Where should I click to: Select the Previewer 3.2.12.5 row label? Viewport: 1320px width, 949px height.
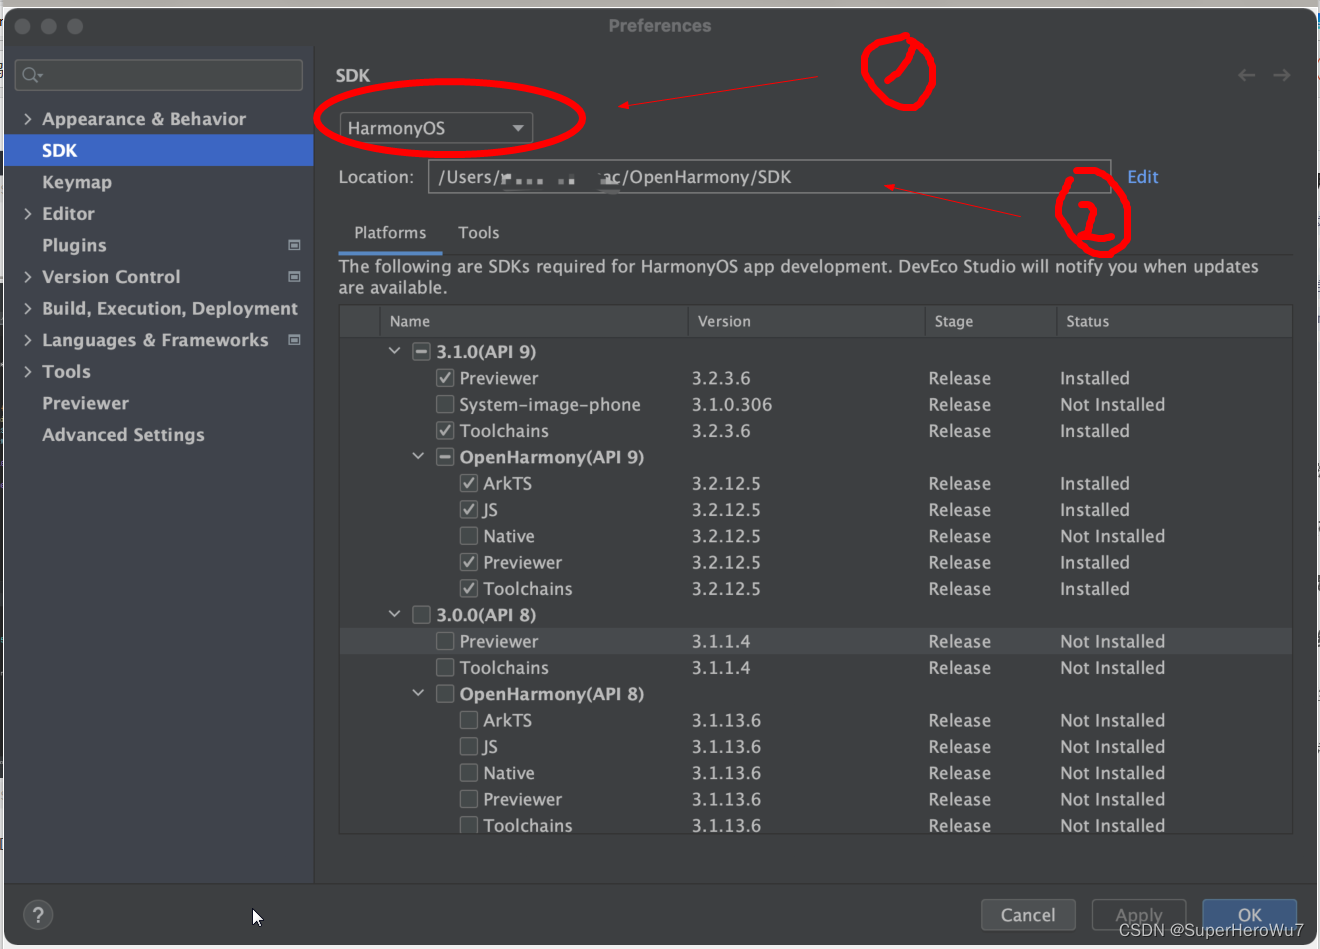[522, 563]
